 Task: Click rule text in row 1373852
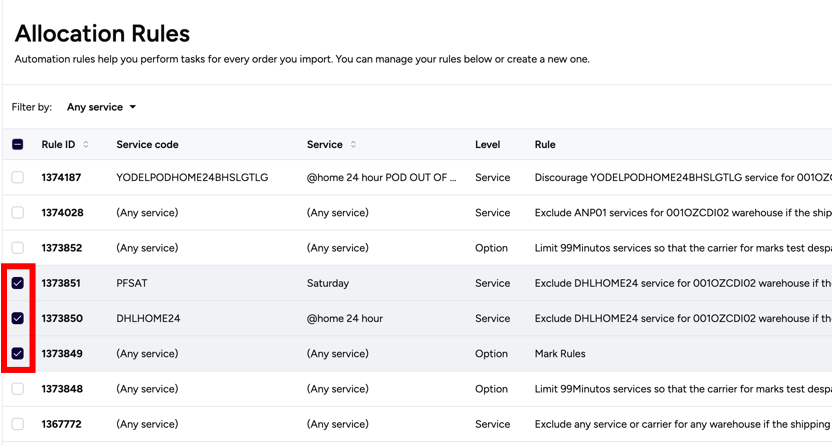pyautogui.click(x=683, y=248)
